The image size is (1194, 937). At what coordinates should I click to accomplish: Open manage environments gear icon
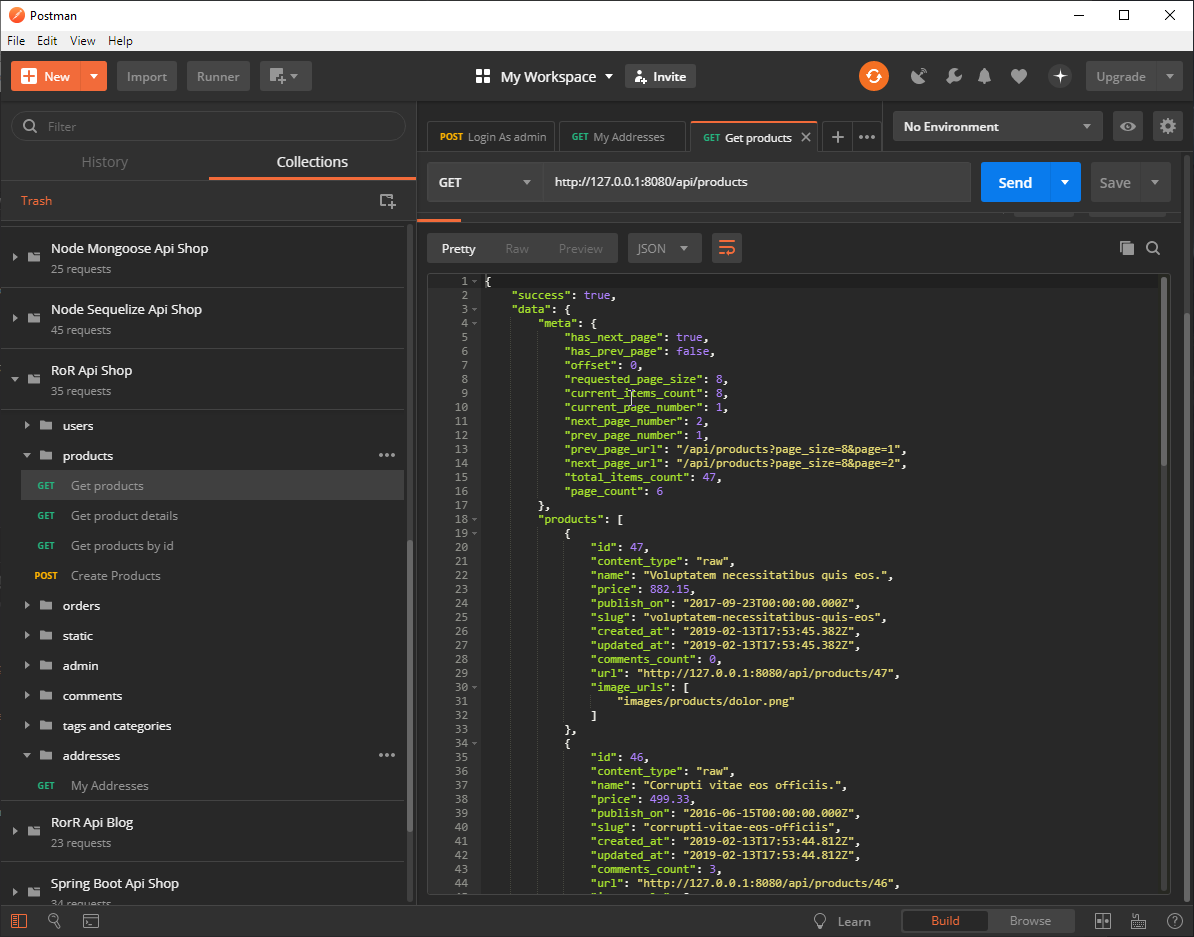point(1168,126)
